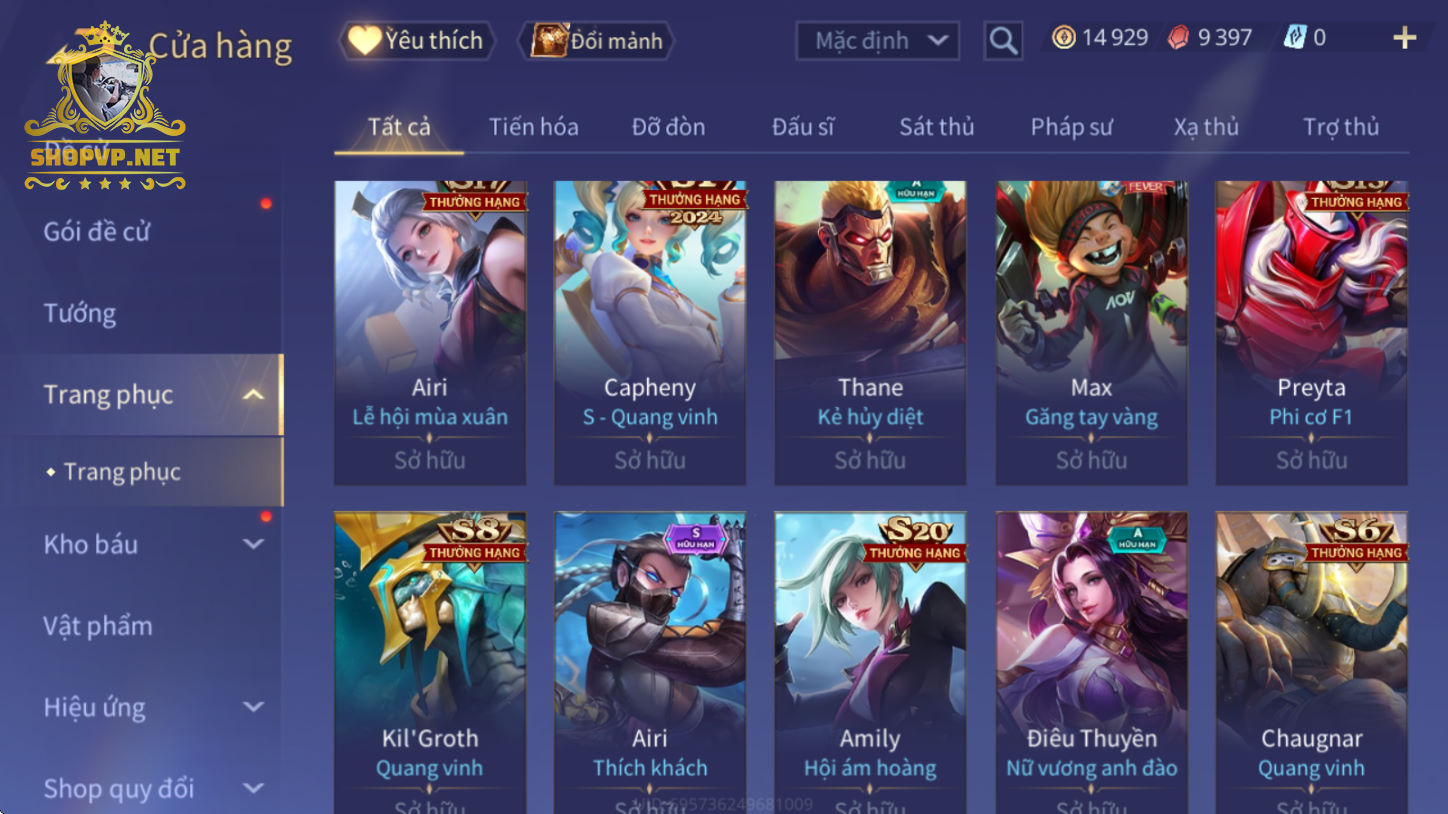Tap the red ruby currency icon
Screen dimensions: 1448x814
click(1180, 38)
